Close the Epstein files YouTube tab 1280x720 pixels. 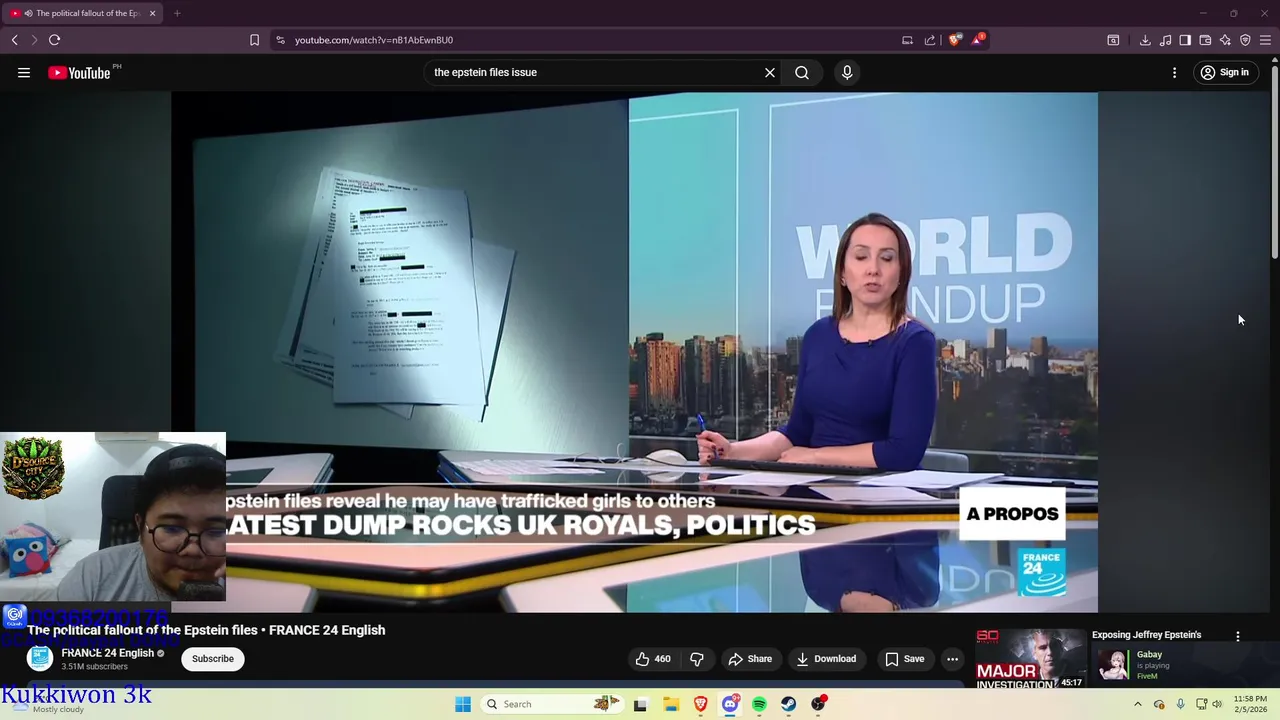pyautogui.click(x=152, y=13)
